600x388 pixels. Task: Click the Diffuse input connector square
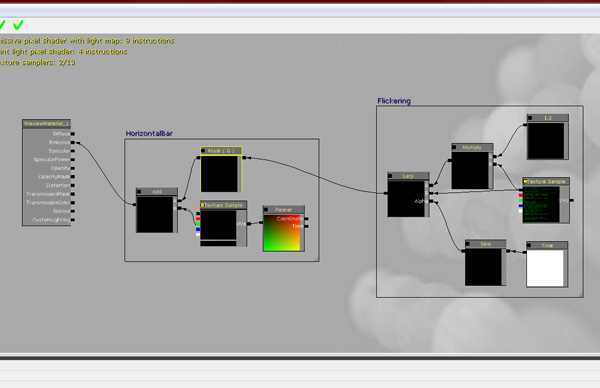coord(73,134)
